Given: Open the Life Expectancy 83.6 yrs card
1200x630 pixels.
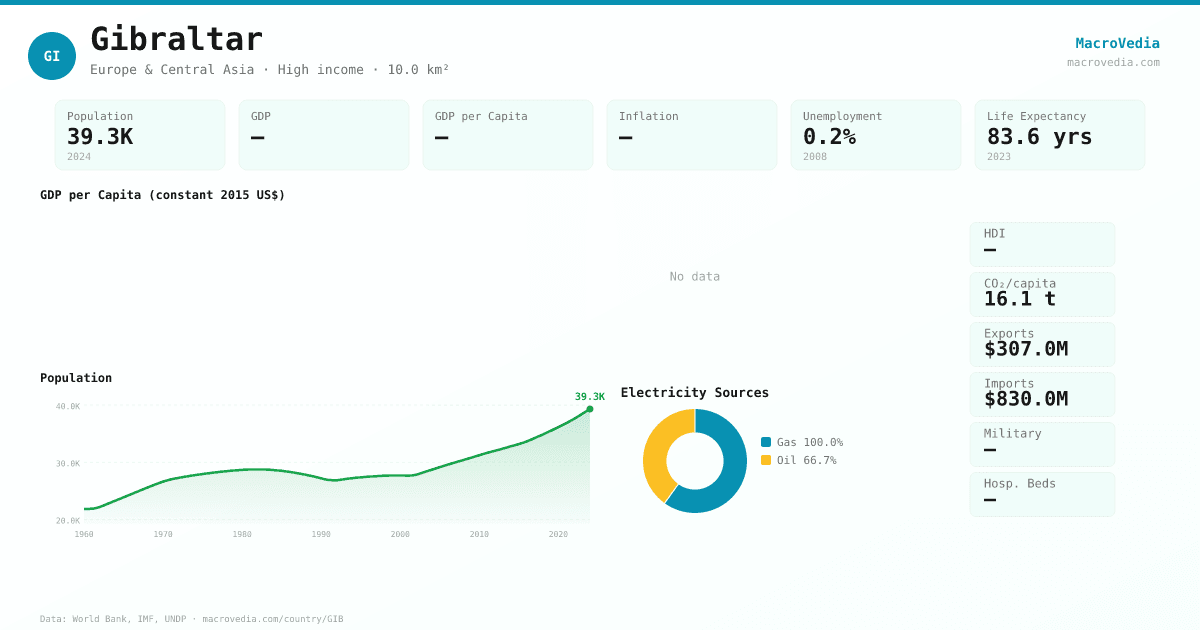Looking at the screenshot, I should (x=1059, y=135).
